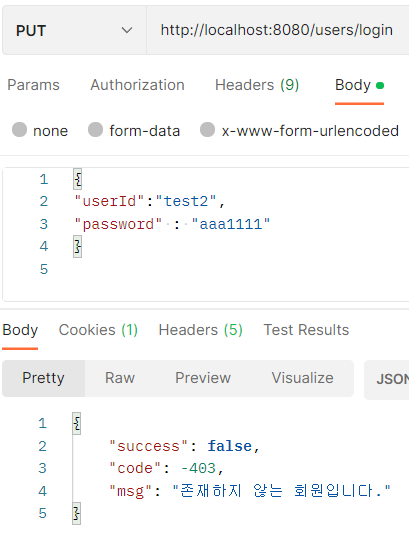View the Cookies (1) tab
This screenshot has height=546, width=409.
[x=98, y=330]
